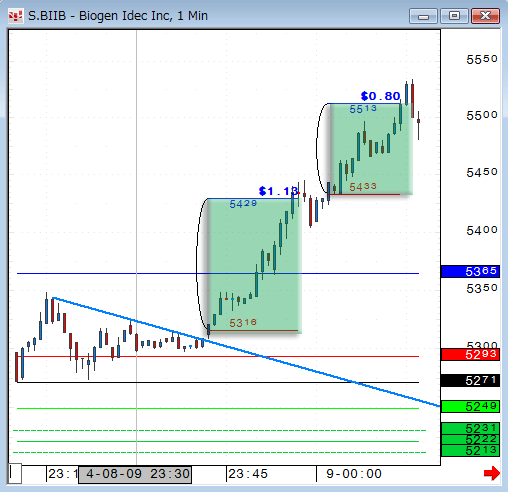Select the blue descending trendline
Image resolution: width=508 pixels, height=492 pixels.
246,351
